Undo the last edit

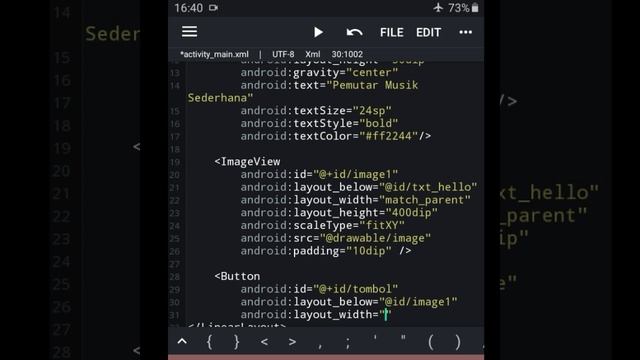click(354, 32)
